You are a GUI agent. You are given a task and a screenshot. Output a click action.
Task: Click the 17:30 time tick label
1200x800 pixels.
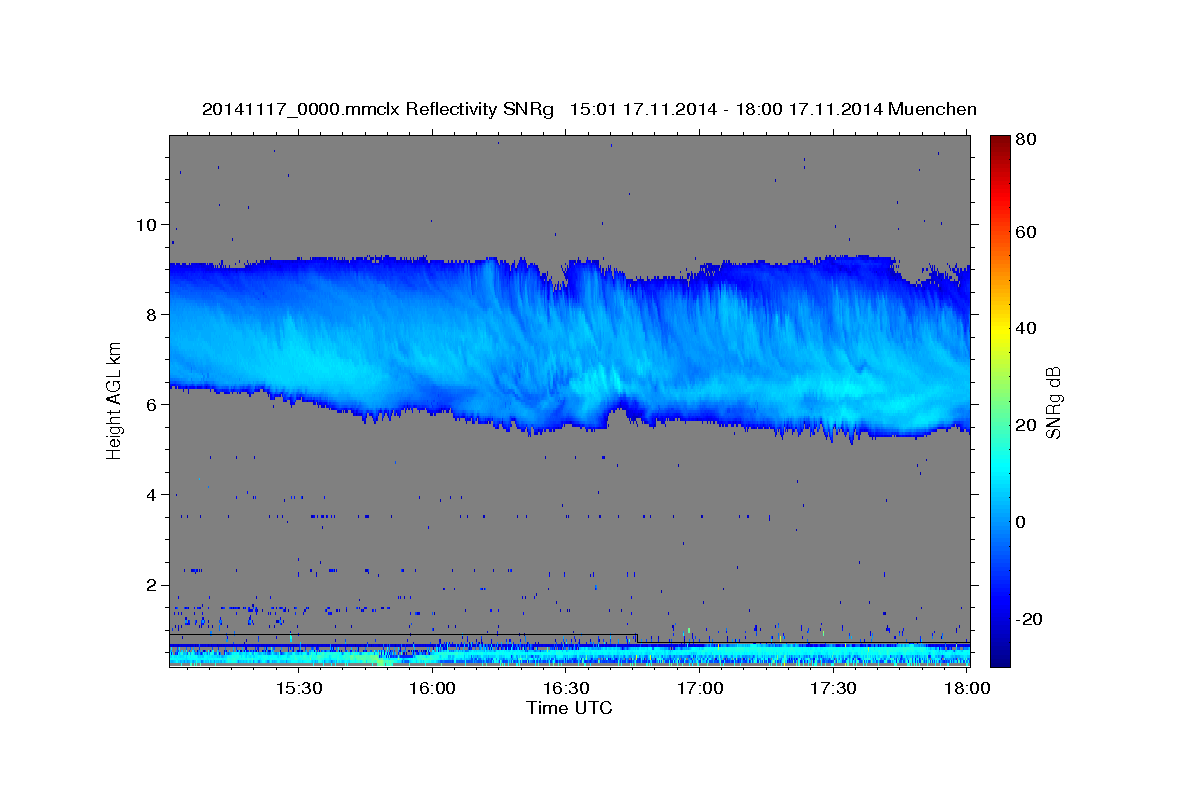(833, 689)
